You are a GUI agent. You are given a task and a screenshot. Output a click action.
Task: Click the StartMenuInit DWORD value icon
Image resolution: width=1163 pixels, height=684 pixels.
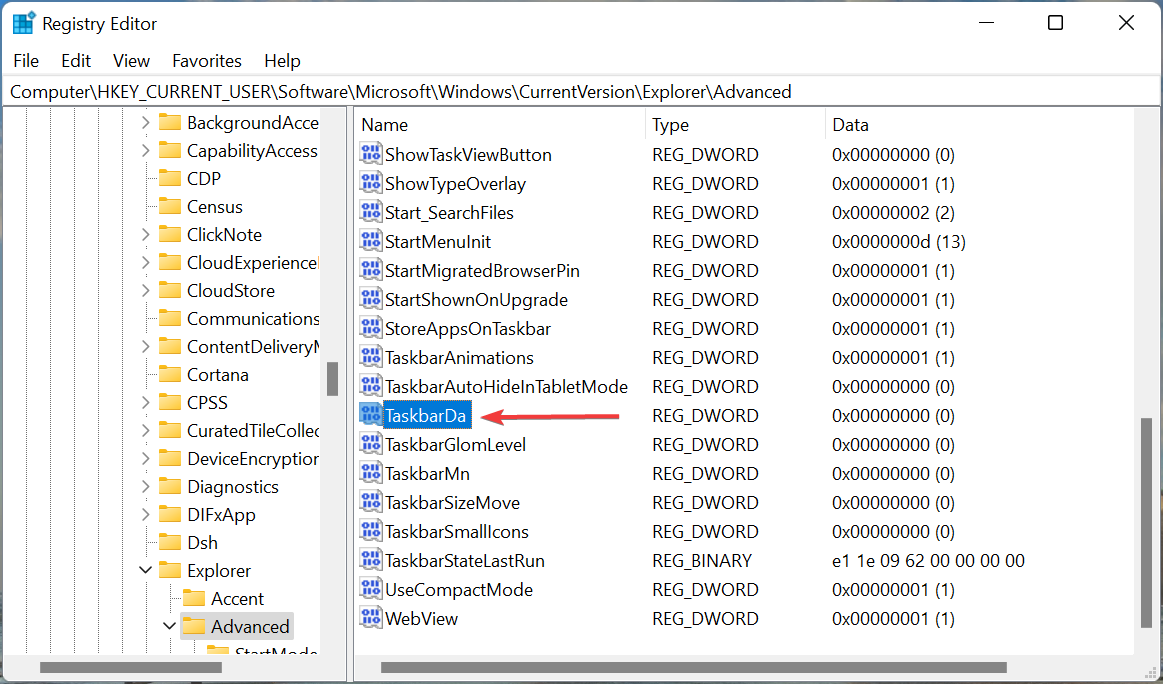point(370,240)
